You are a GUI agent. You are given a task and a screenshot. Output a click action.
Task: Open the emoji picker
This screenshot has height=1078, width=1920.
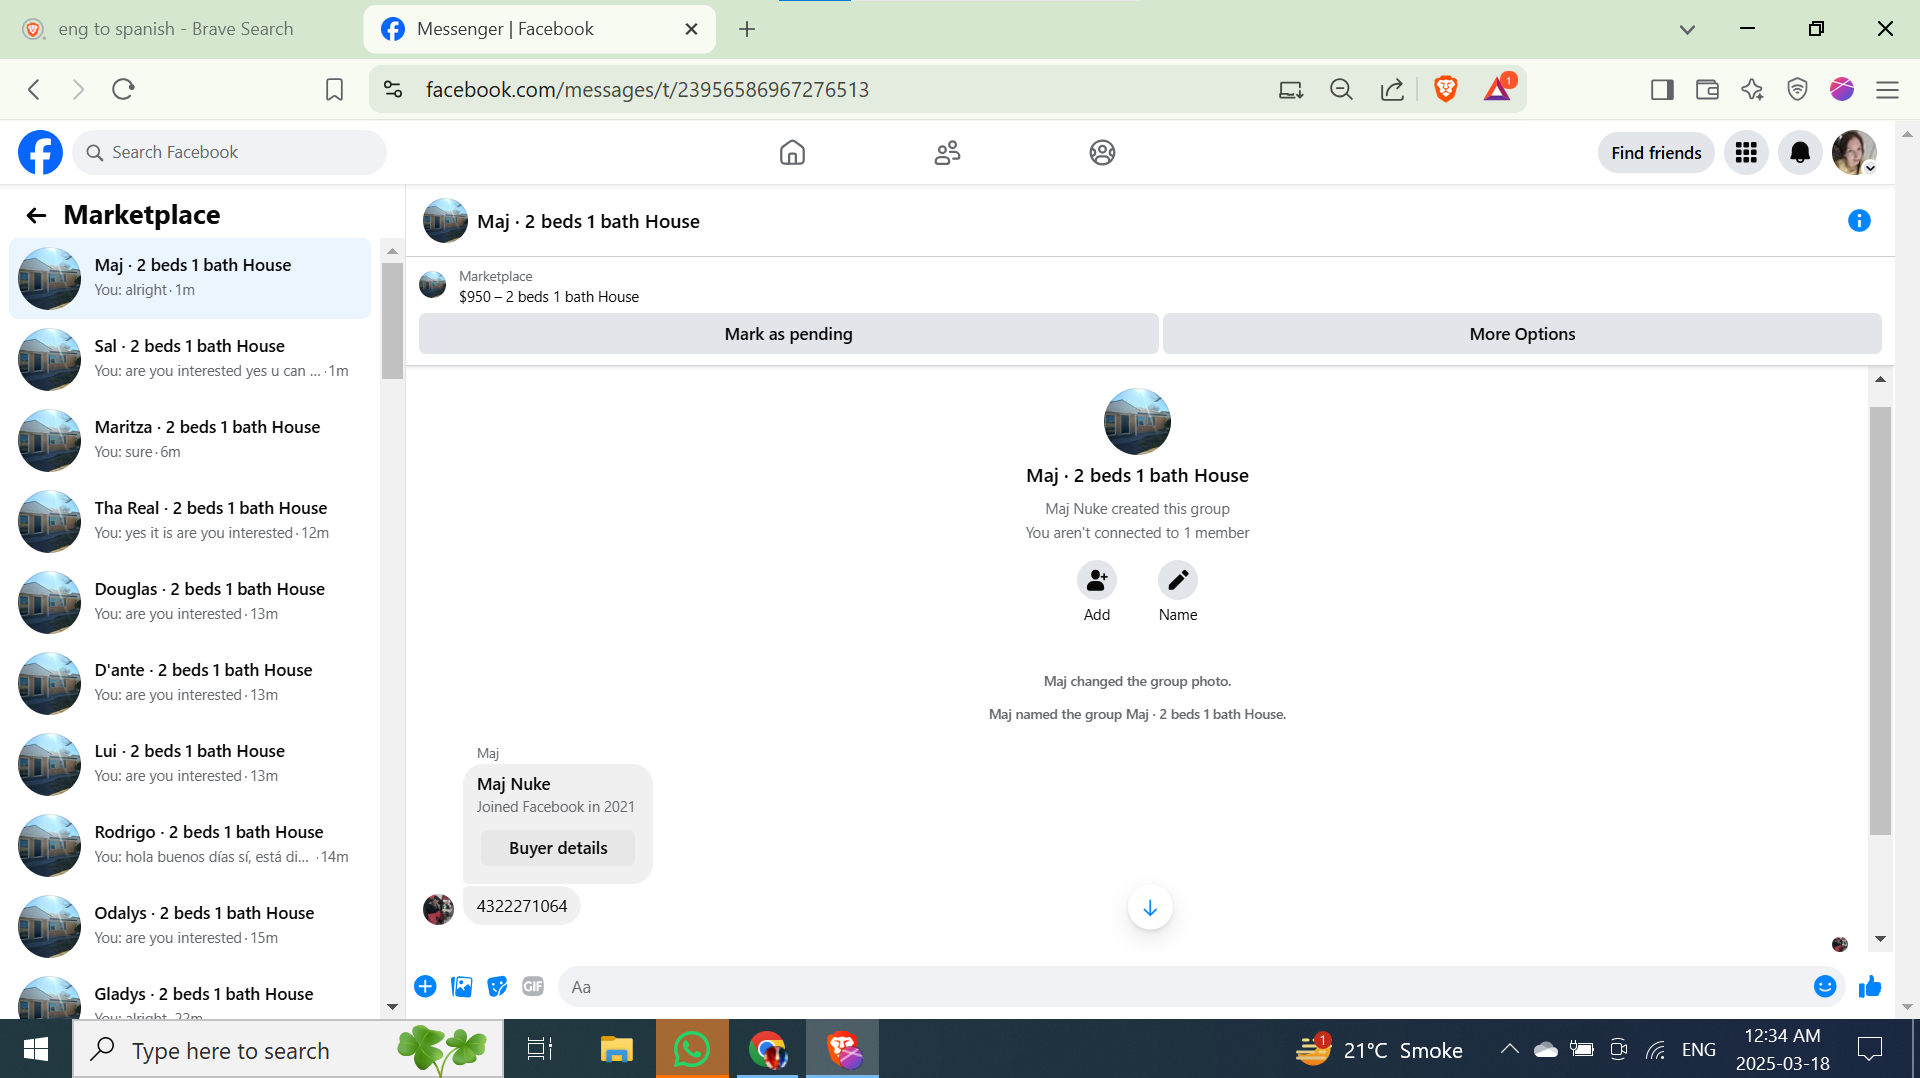(x=1825, y=987)
